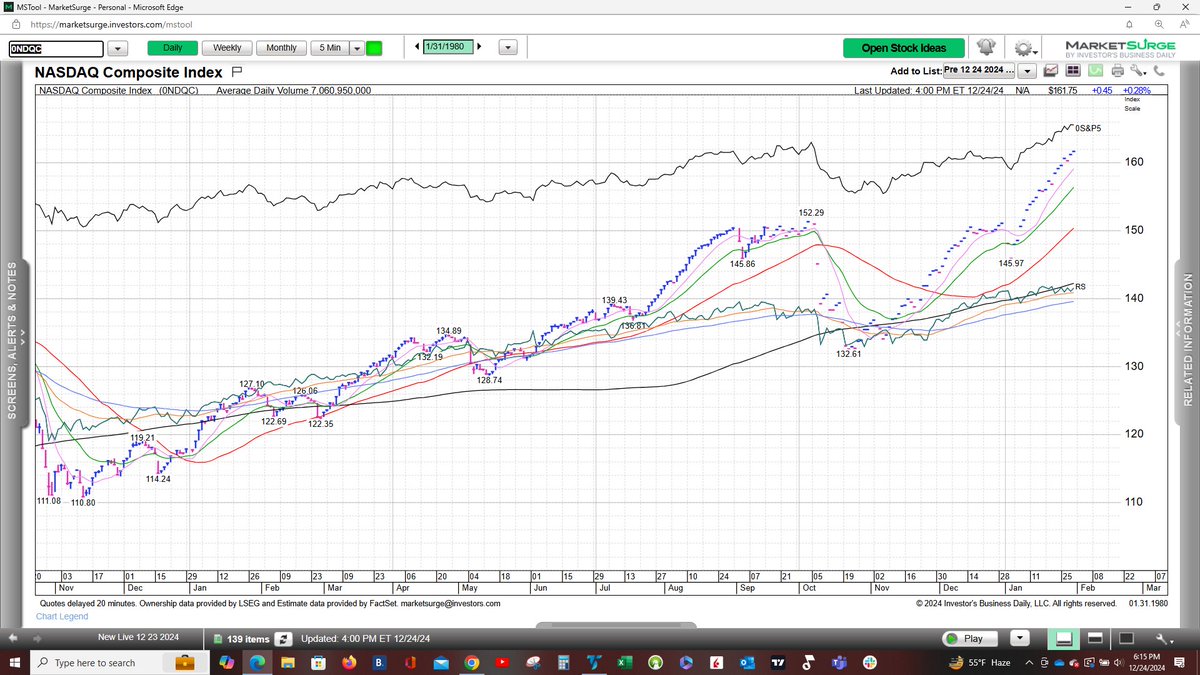Screen dimensions: 1200x675
Task: Click the chart view icon beside Add to List
Action: coord(1051,71)
